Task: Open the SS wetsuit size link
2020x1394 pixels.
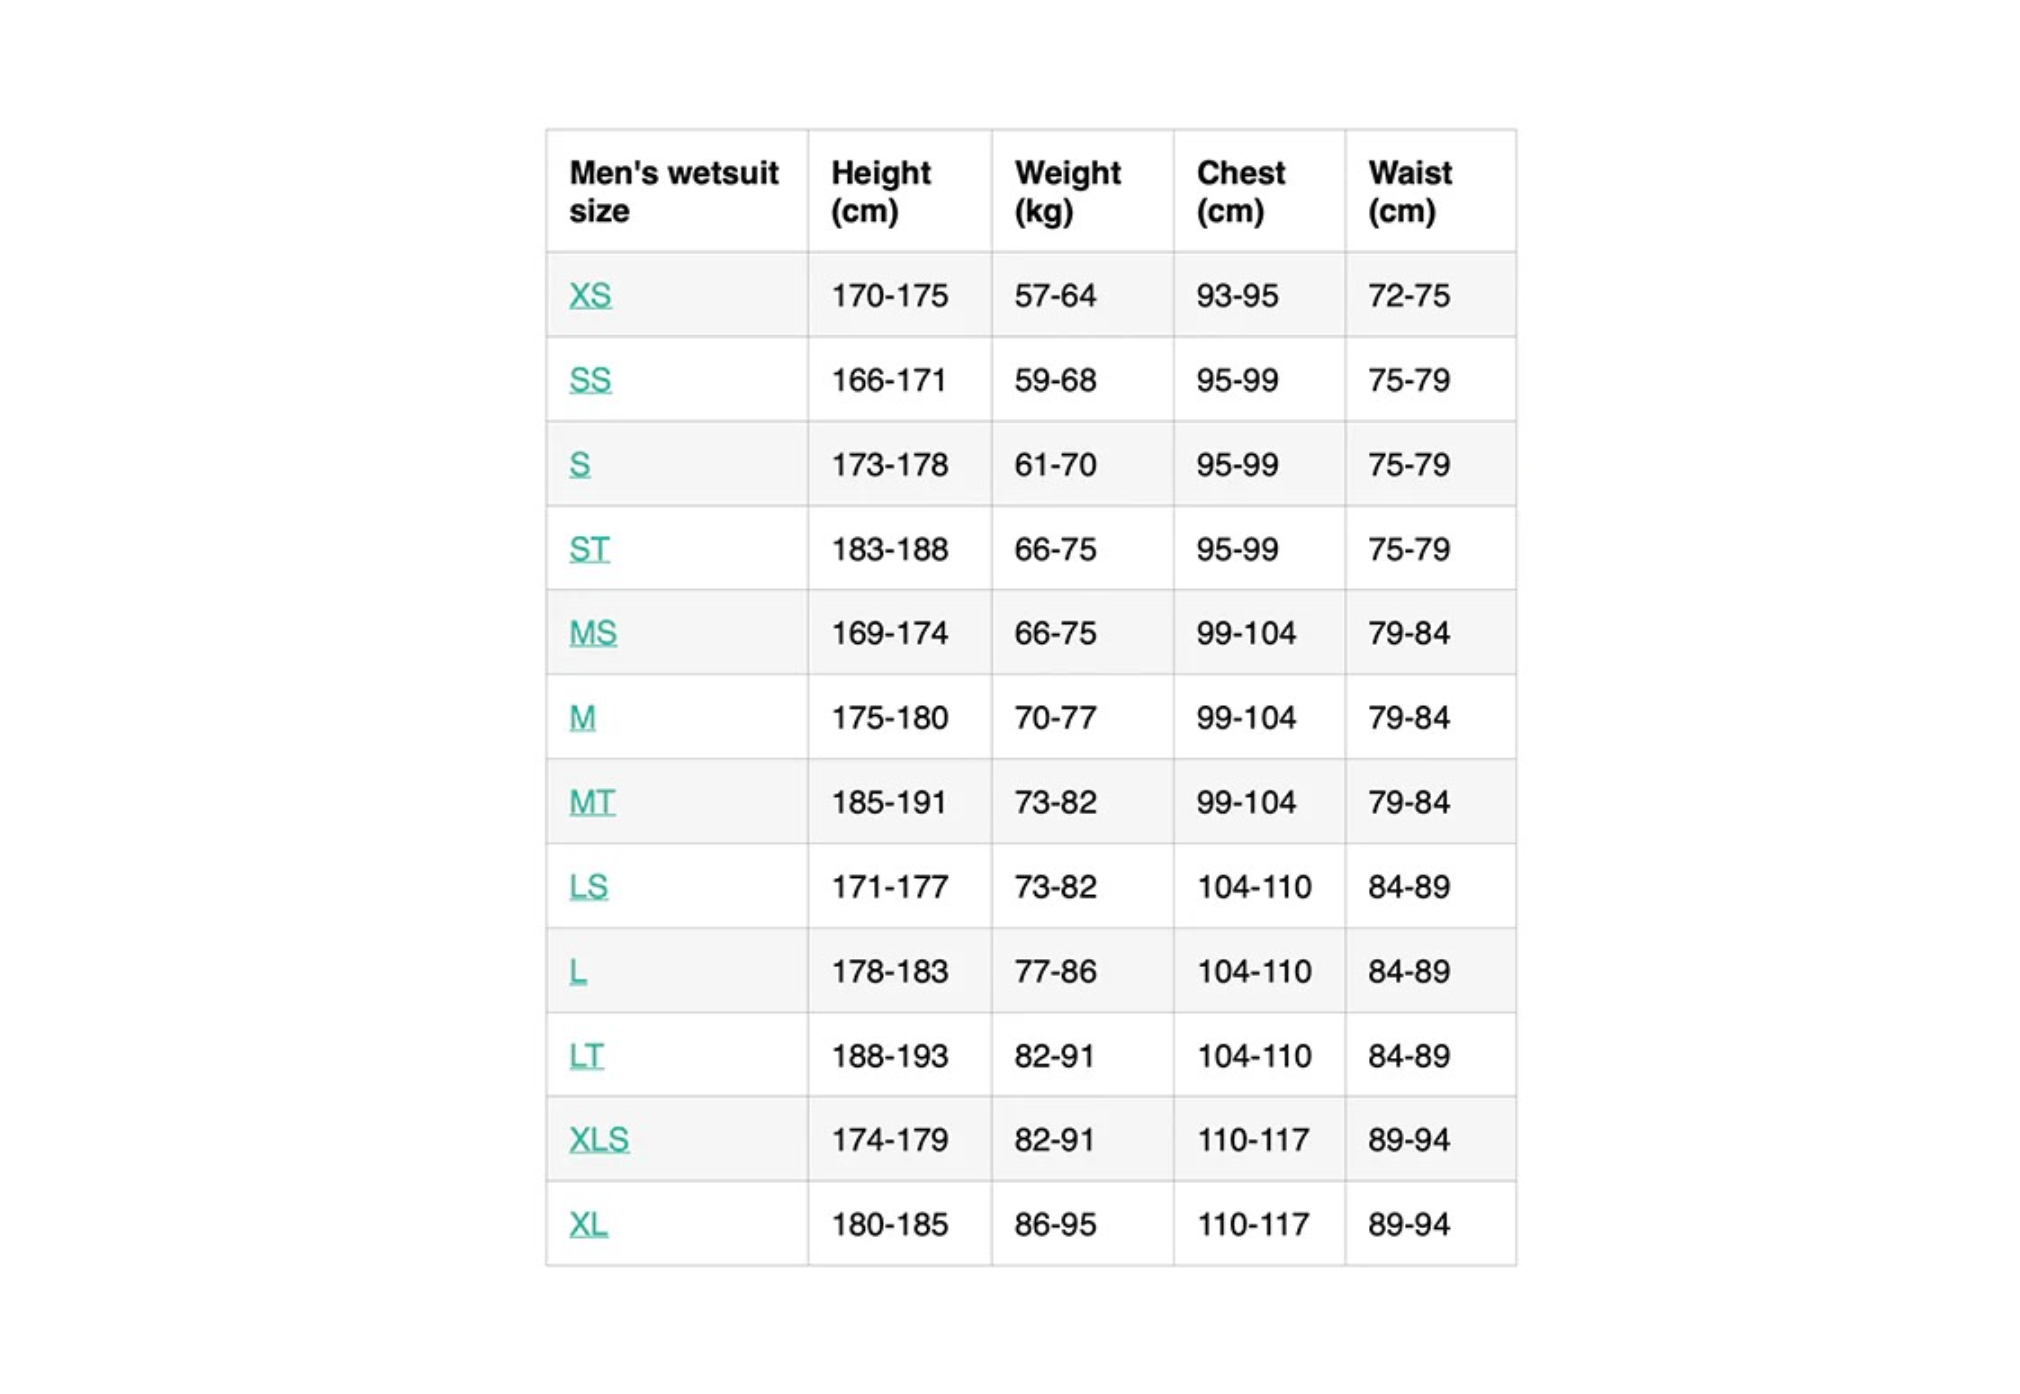Action: coord(589,380)
